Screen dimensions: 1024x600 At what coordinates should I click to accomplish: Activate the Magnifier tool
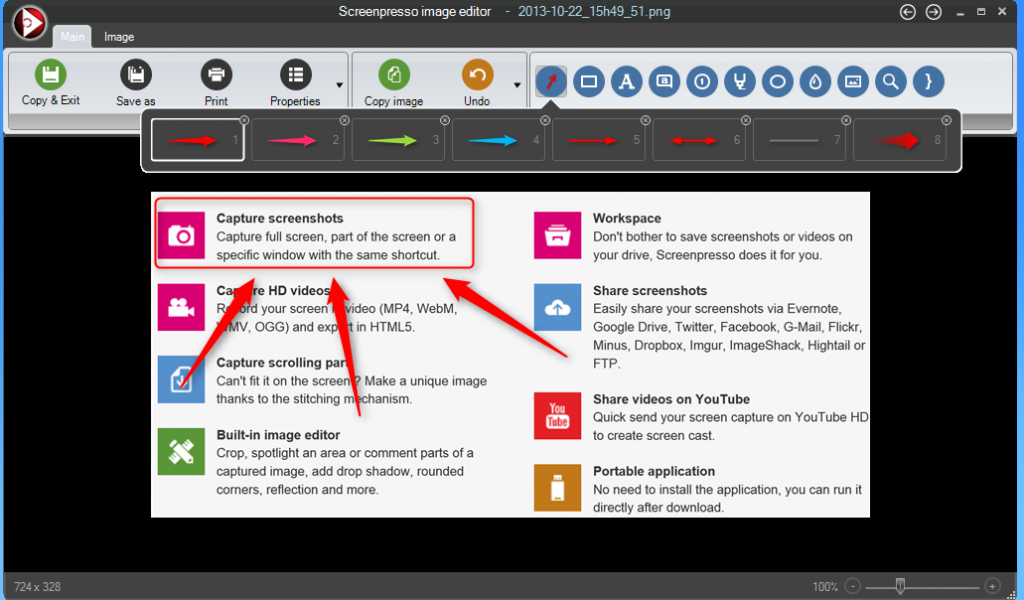click(890, 82)
